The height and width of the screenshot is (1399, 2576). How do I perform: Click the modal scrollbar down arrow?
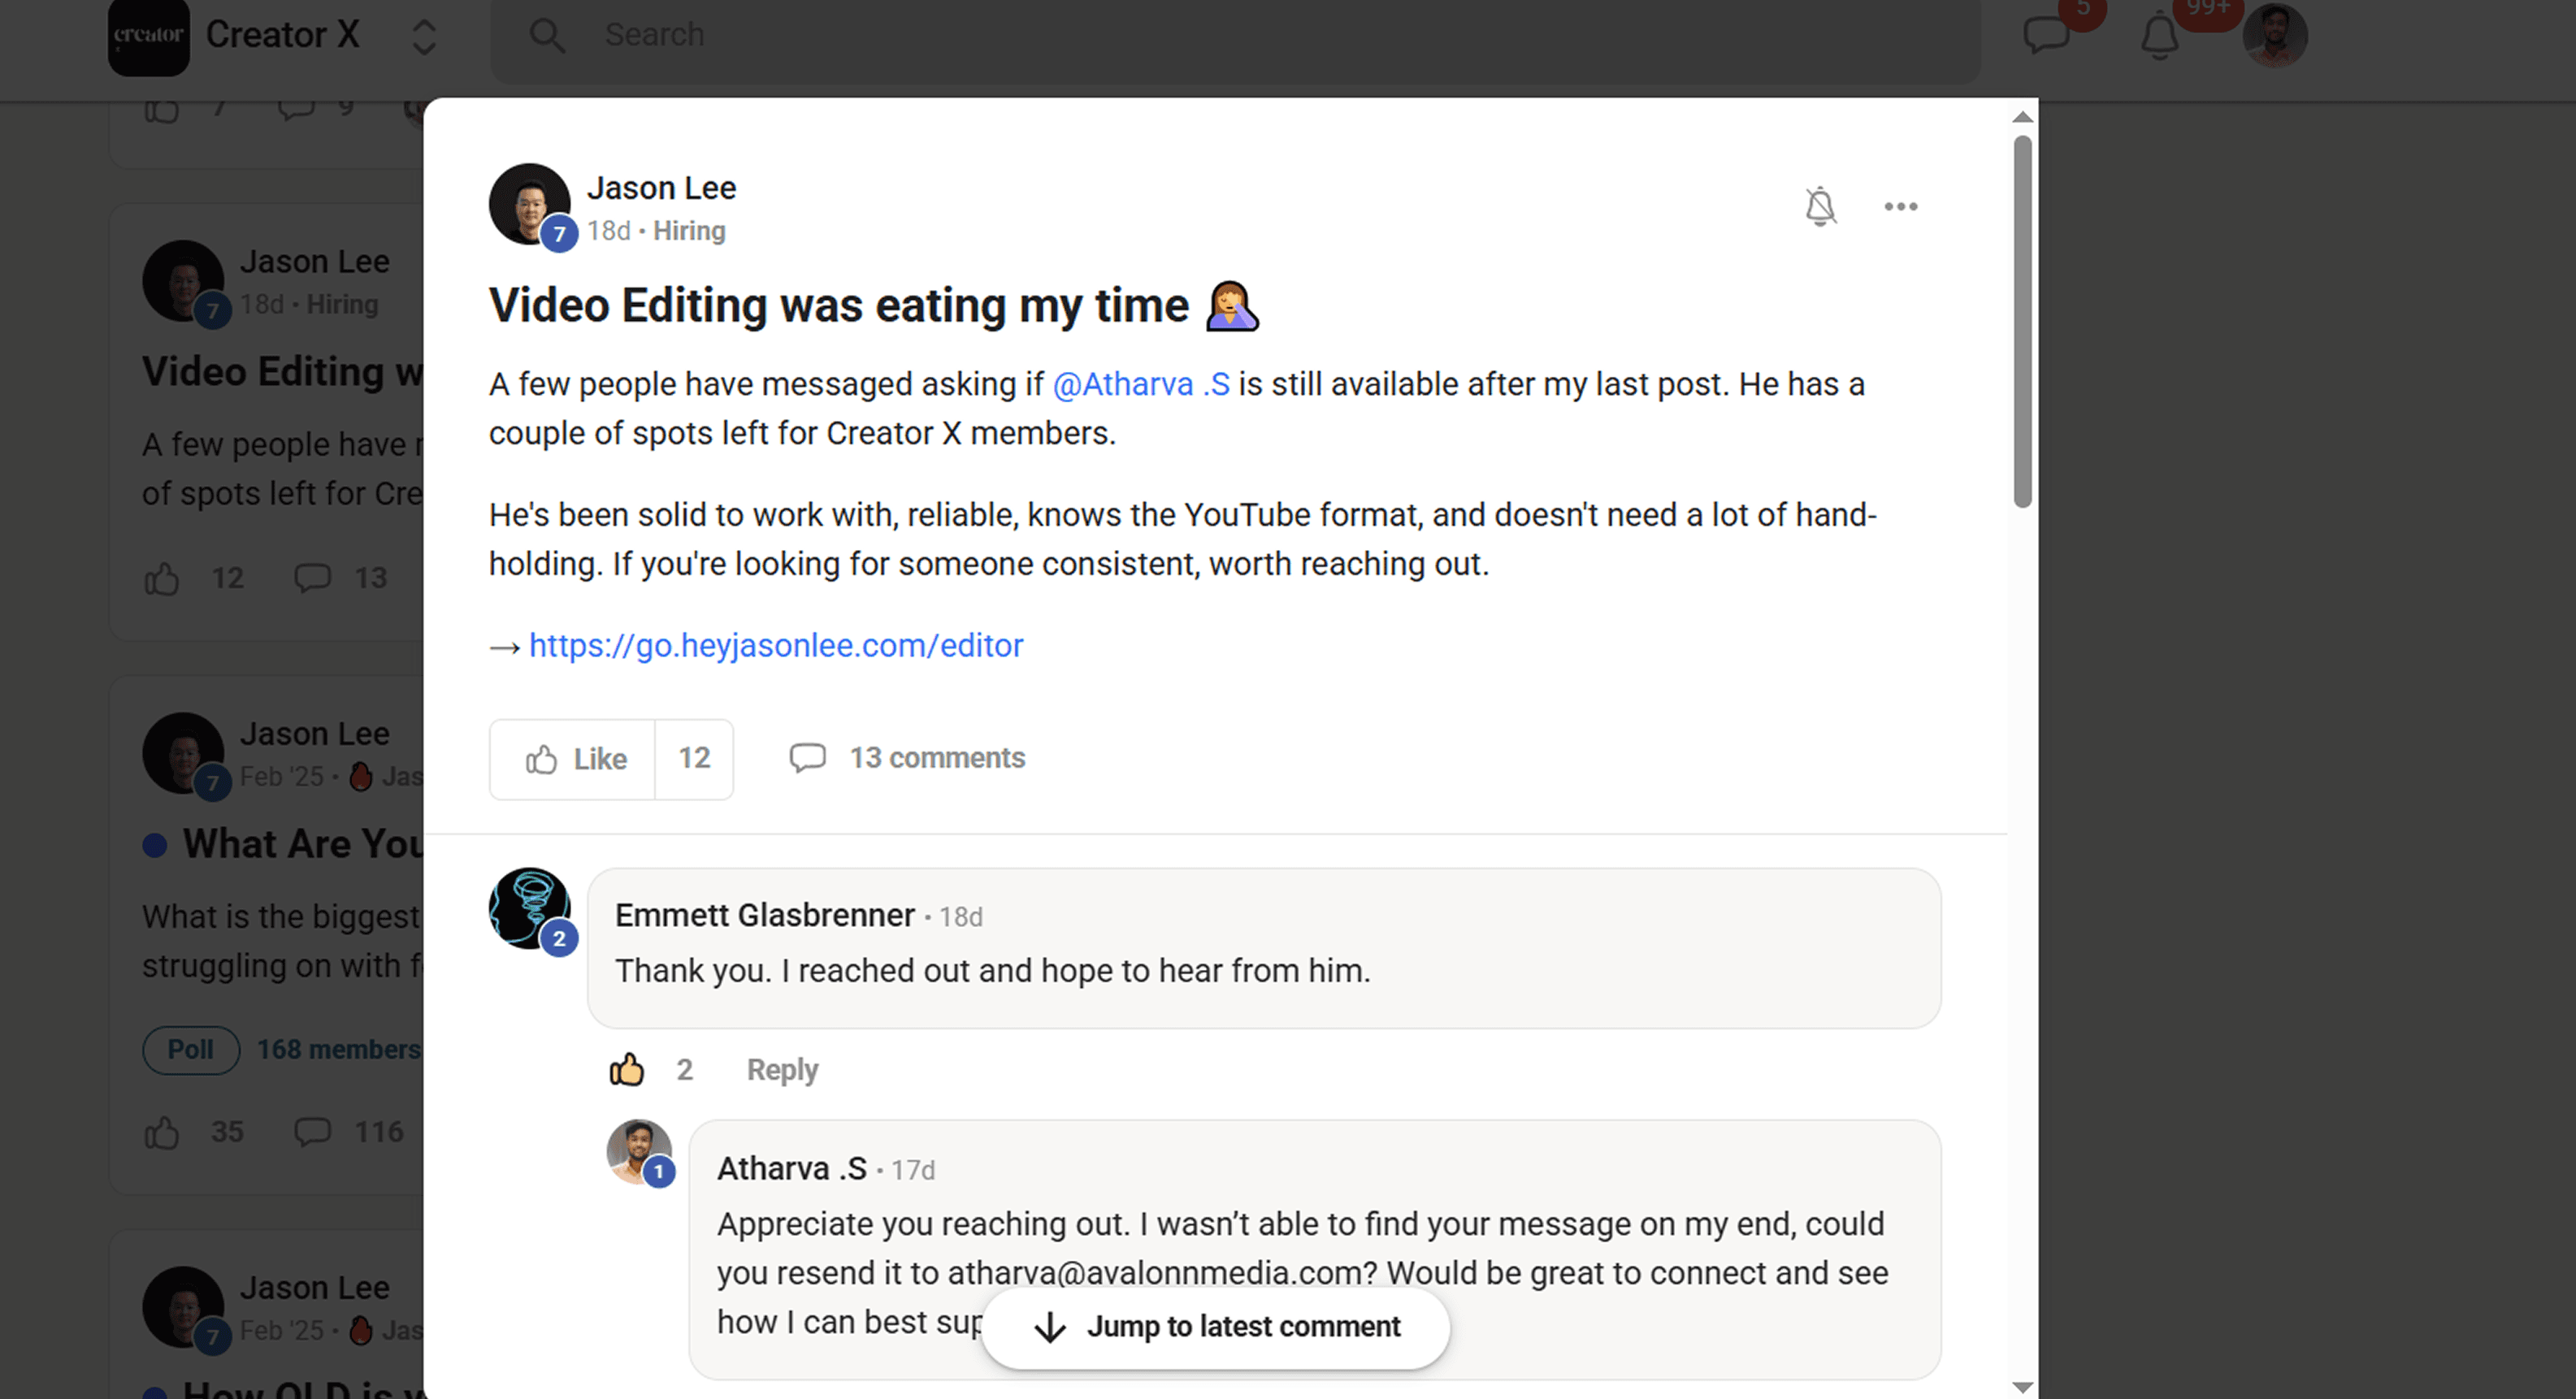pos(2022,1387)
